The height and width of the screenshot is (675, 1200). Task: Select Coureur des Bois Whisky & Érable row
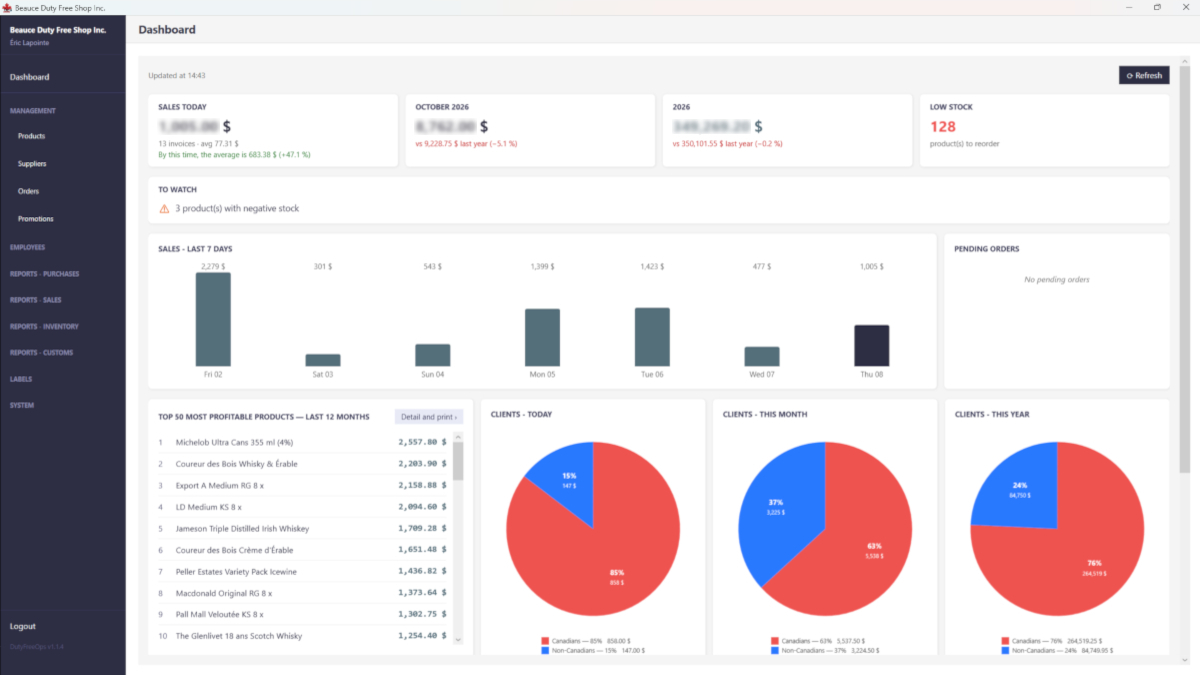(301, 464)
